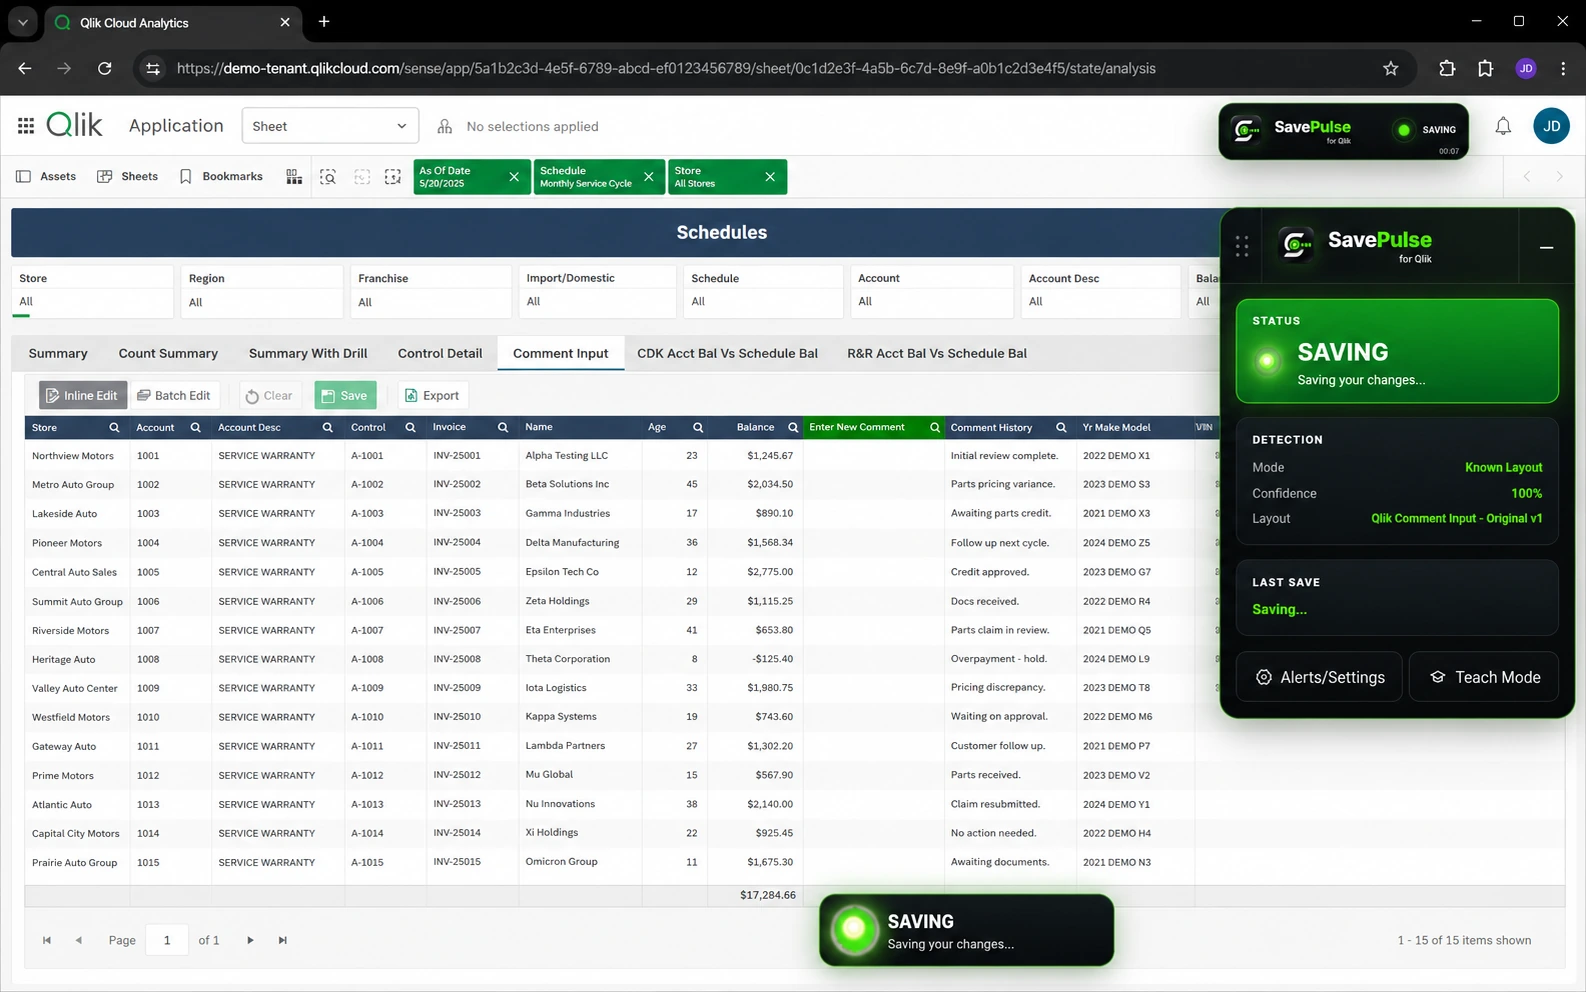
Task: Open the selections tool icon
Action: [x=445, y=126]
